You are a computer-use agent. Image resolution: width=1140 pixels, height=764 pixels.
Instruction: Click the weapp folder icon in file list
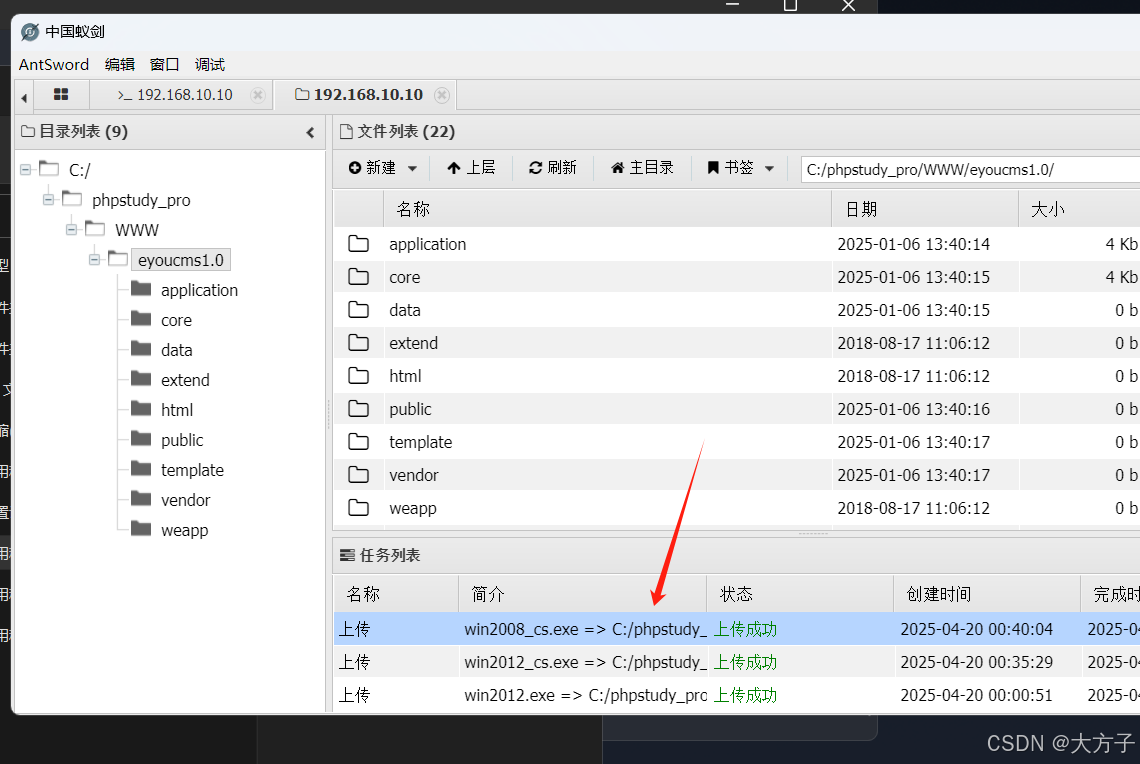coord(358,507)
